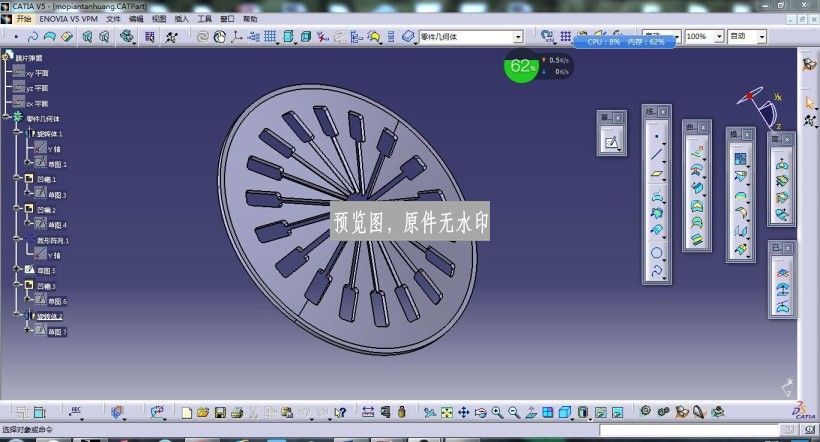Viewport: 820px width, 442px height.
Task: Click the Fit All In icon
Action: (x=447, y=413)
